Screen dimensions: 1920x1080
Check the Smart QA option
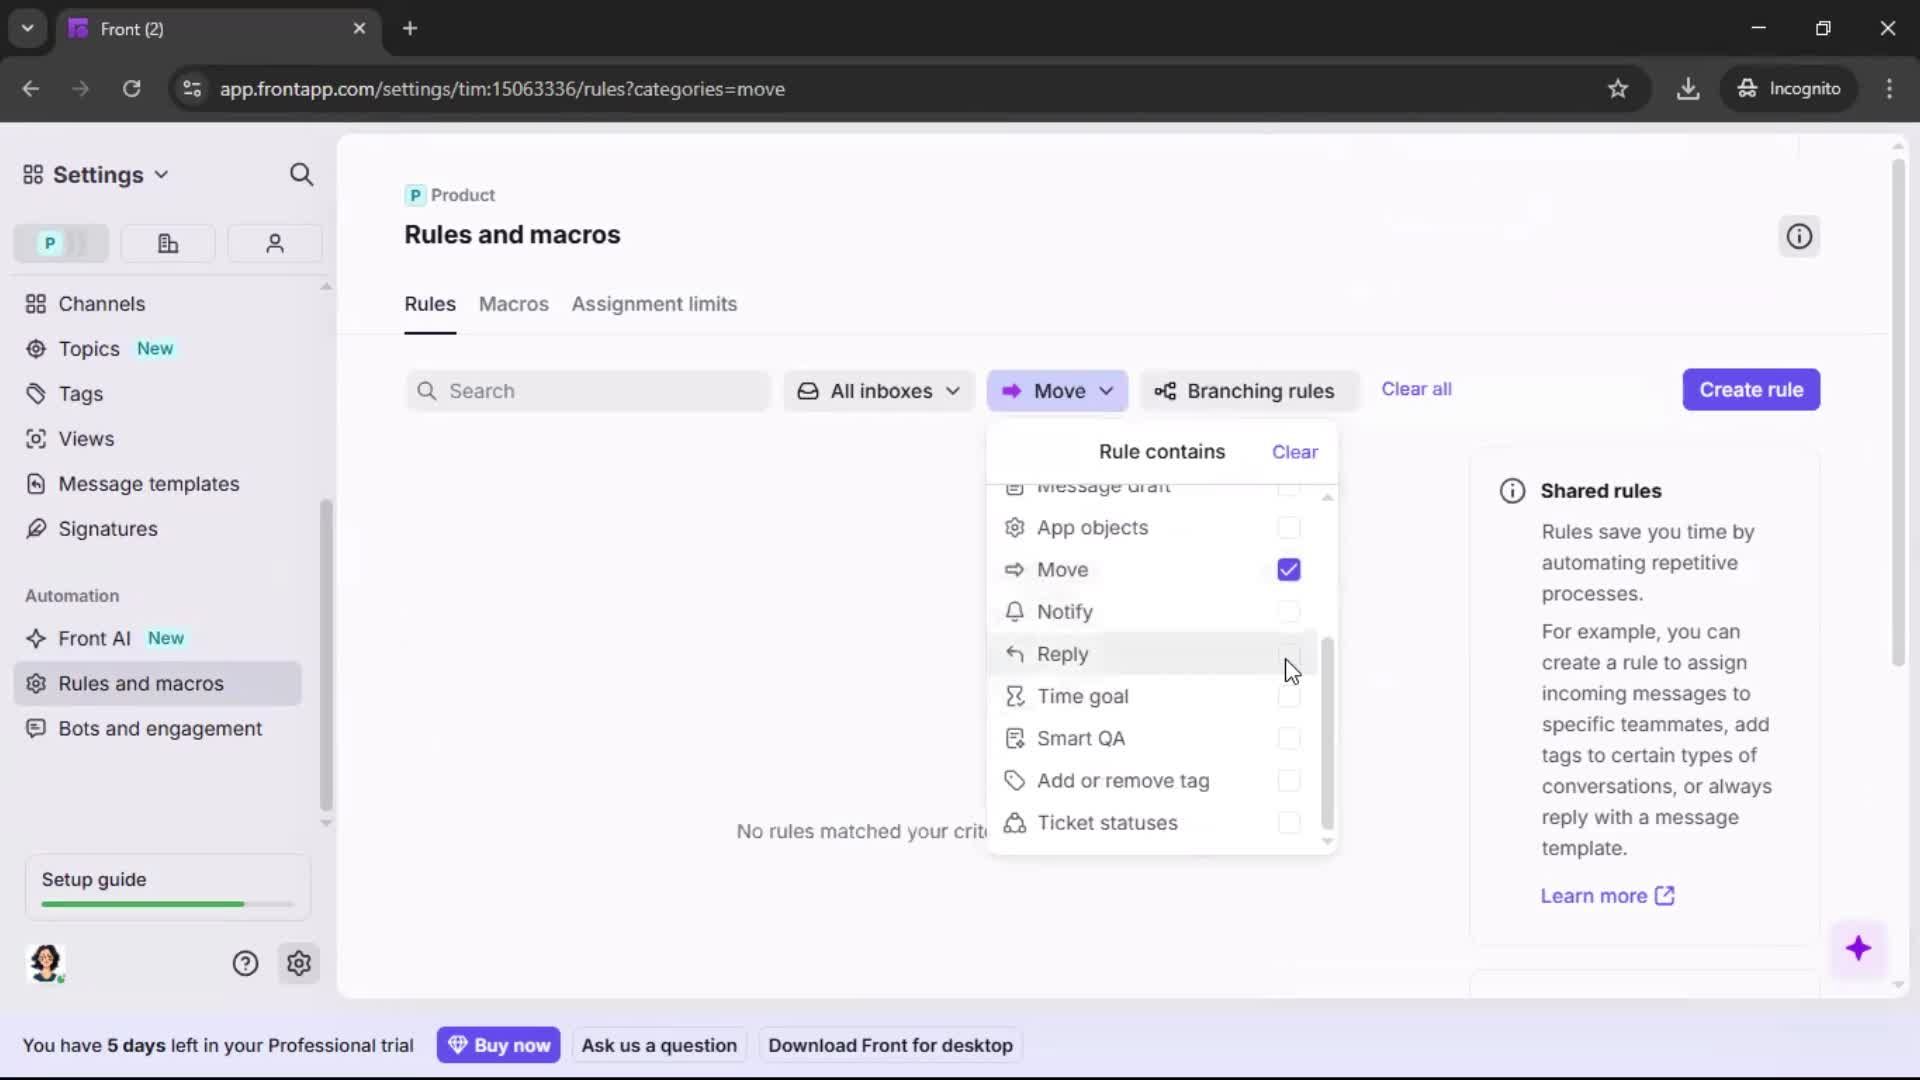point(1288,738)
